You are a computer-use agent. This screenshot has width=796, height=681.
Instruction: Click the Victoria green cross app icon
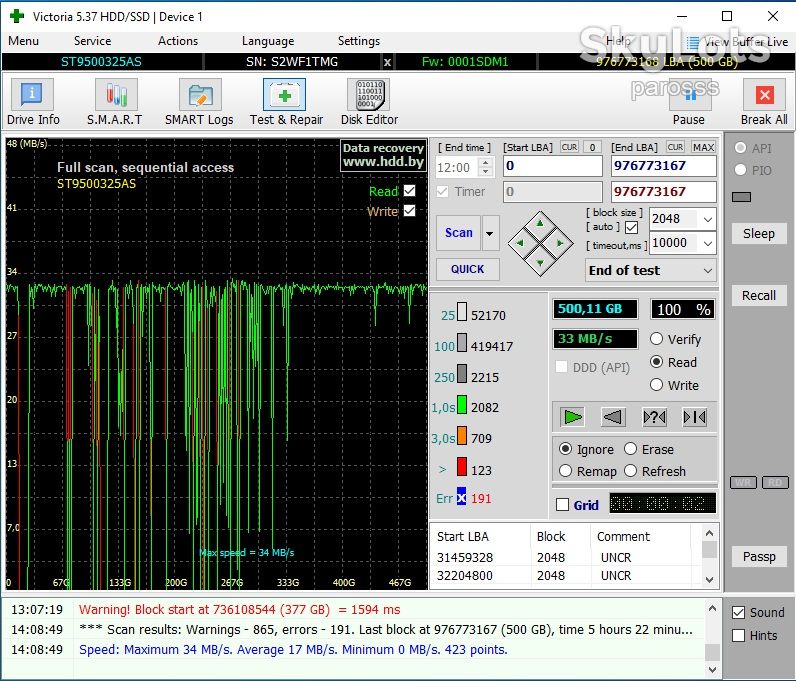17,16
